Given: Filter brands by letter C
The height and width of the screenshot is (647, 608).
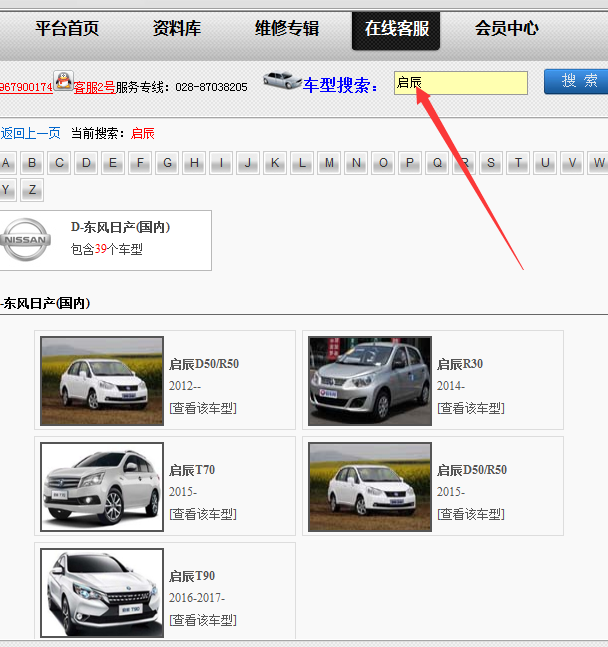Looking at the screenshot, I should pos(59,163).
